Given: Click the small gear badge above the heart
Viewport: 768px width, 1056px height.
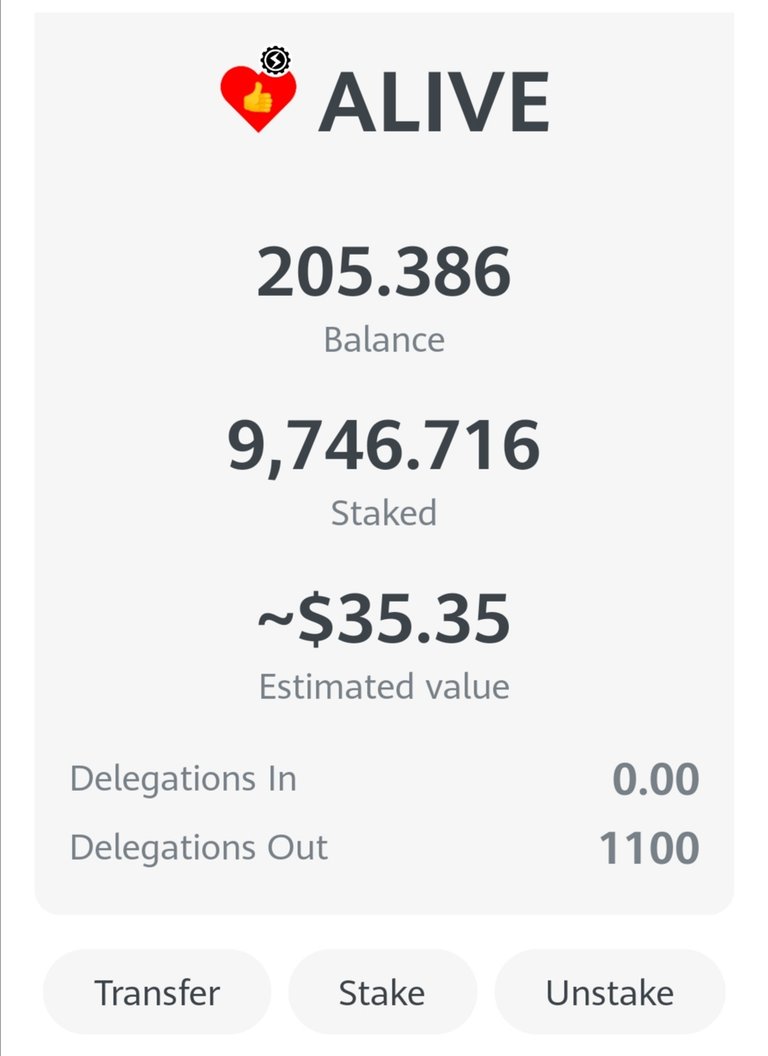Looking at the screenshot, I should point(275,61).
